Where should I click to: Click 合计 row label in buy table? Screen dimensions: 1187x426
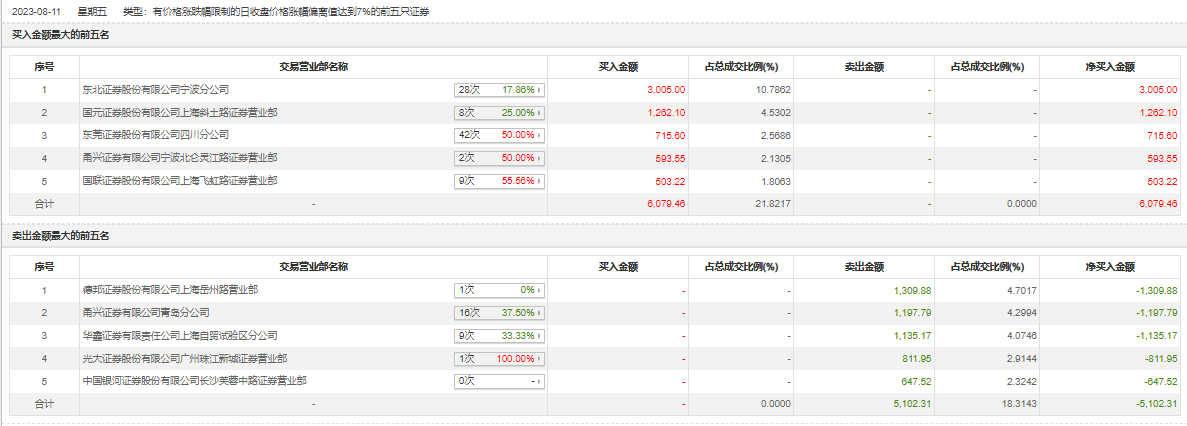coord(44,204)
